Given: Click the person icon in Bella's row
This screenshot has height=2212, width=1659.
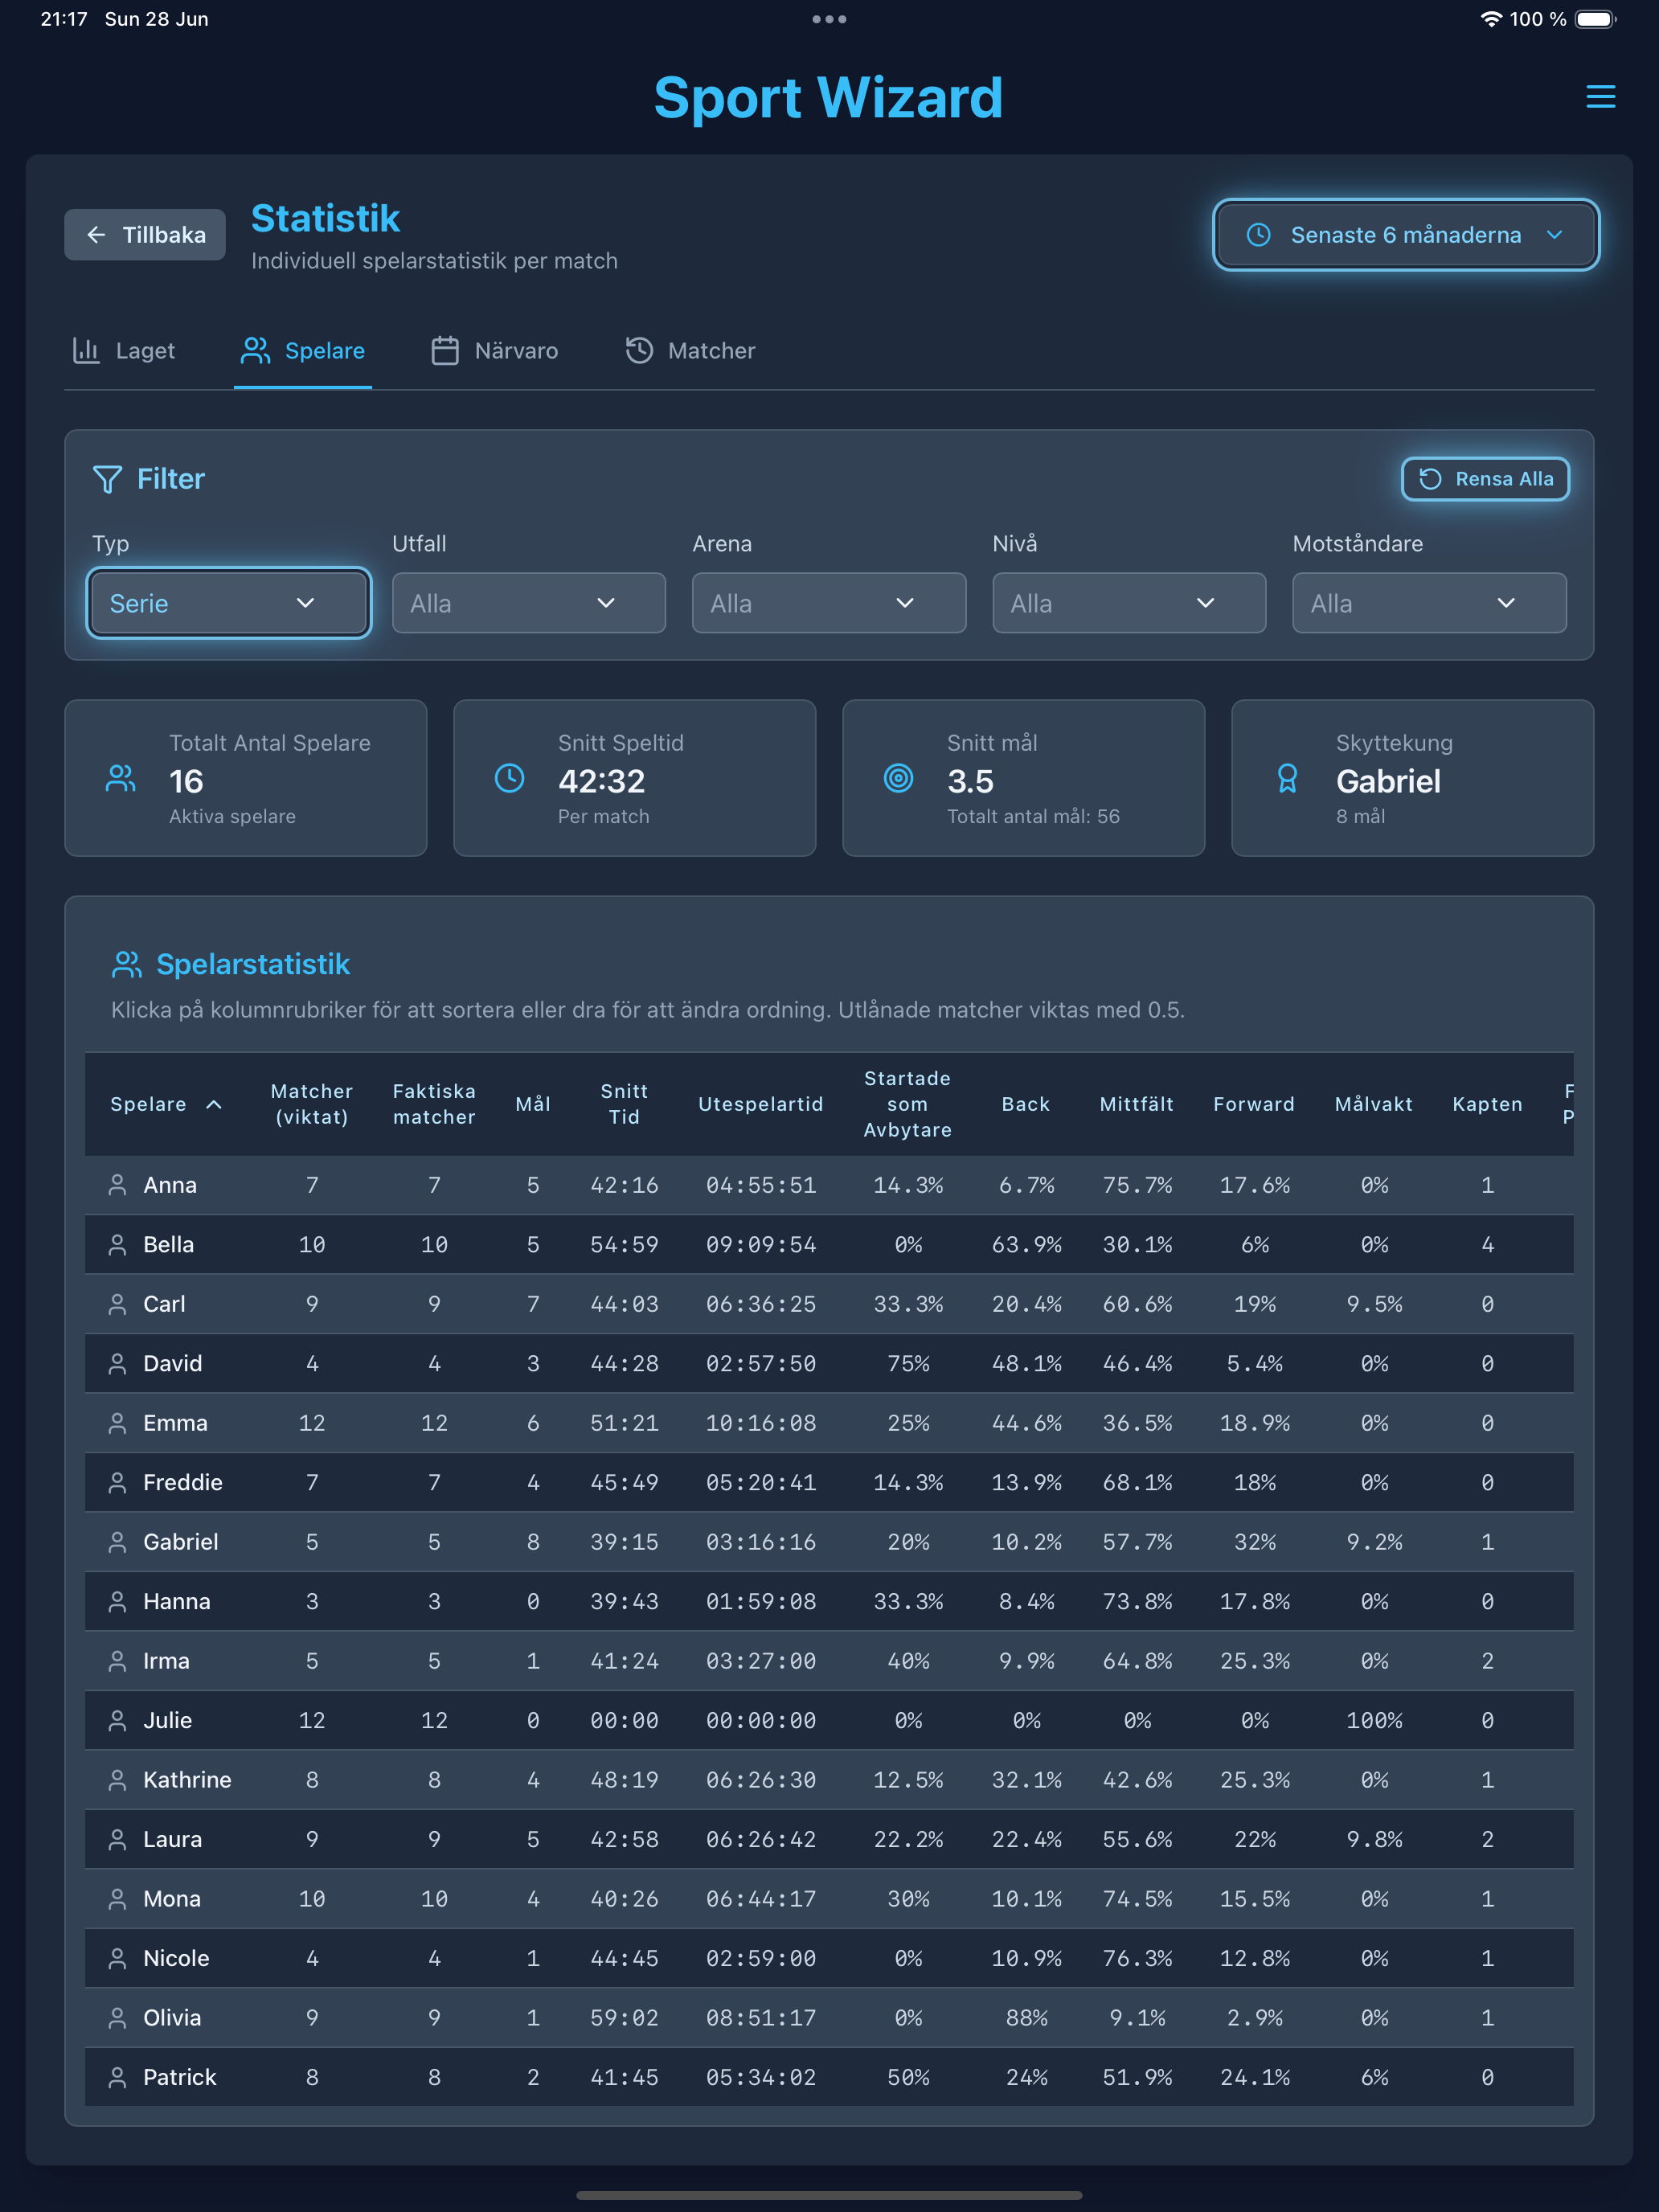Looking at the screenshot, I should coord(117,1245).
